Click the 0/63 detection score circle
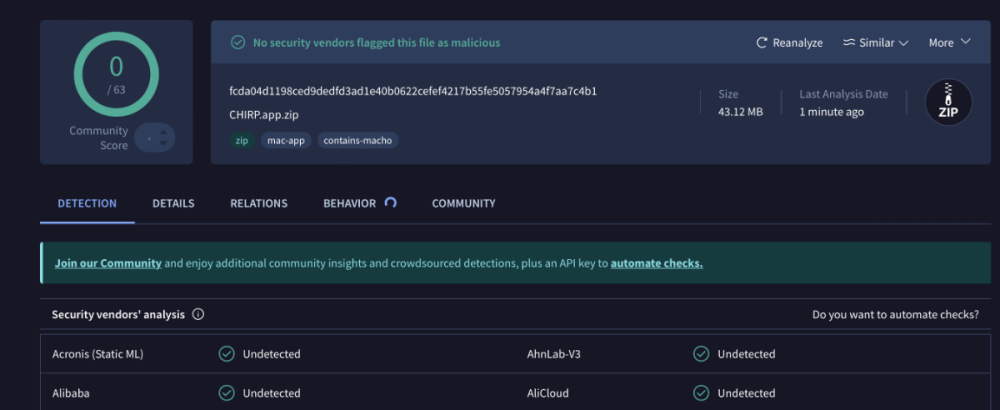 (116, 74)
